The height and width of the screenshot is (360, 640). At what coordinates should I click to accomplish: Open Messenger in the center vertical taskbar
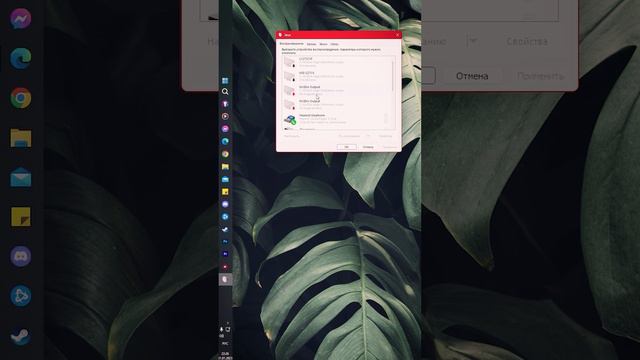point(225,129)
